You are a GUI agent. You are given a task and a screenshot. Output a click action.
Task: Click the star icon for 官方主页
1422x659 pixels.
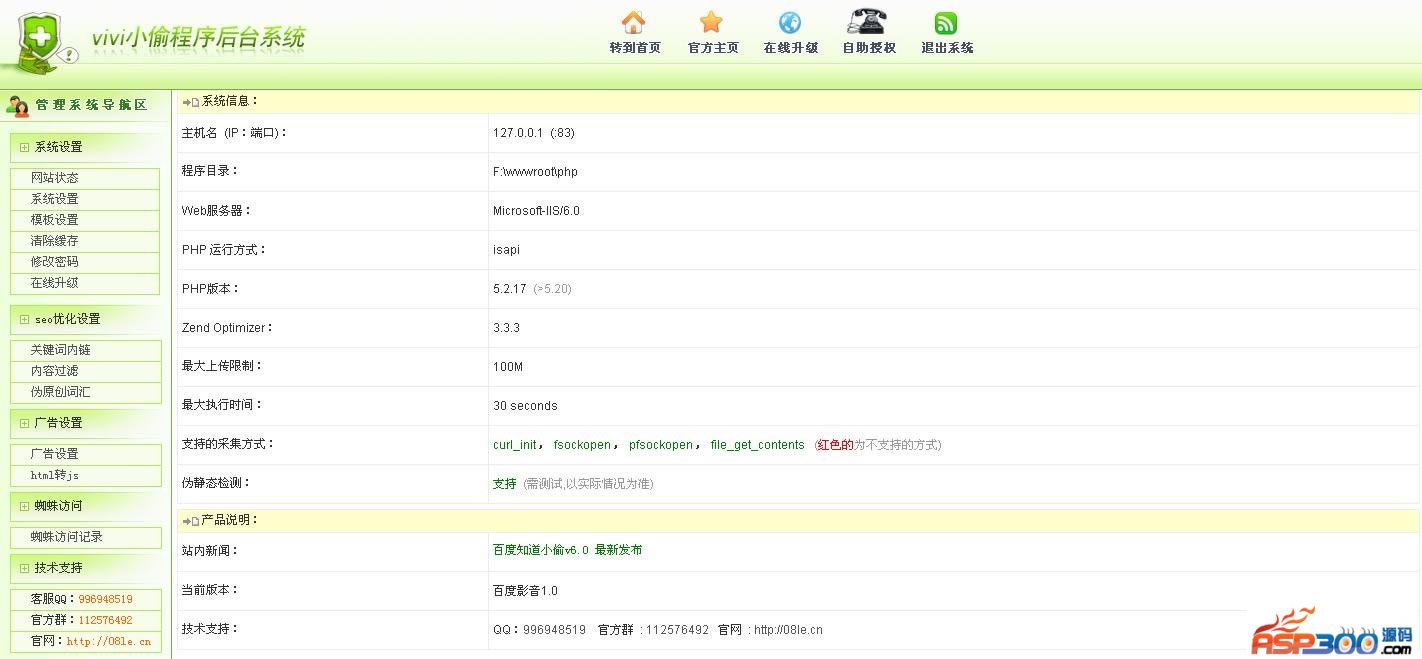[711, 22]
